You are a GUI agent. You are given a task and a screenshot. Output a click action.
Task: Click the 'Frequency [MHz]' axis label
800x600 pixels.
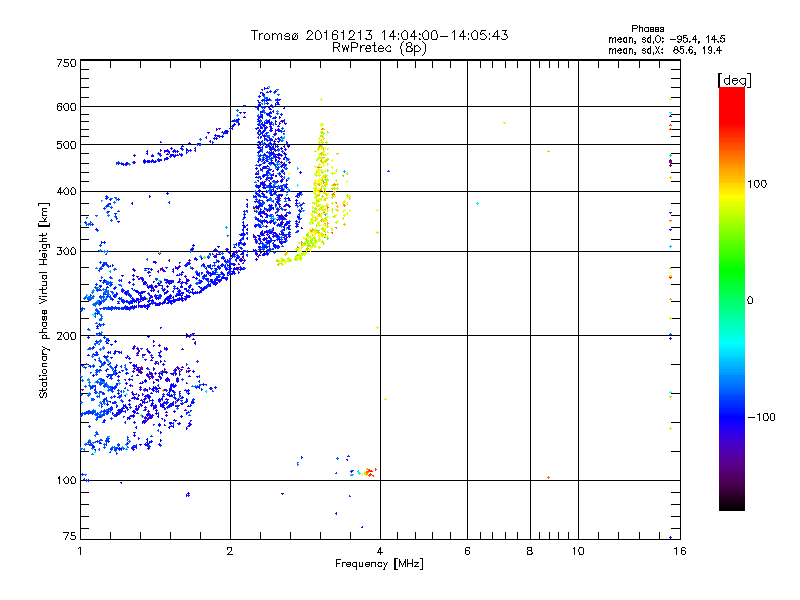[x=379, y=564]
